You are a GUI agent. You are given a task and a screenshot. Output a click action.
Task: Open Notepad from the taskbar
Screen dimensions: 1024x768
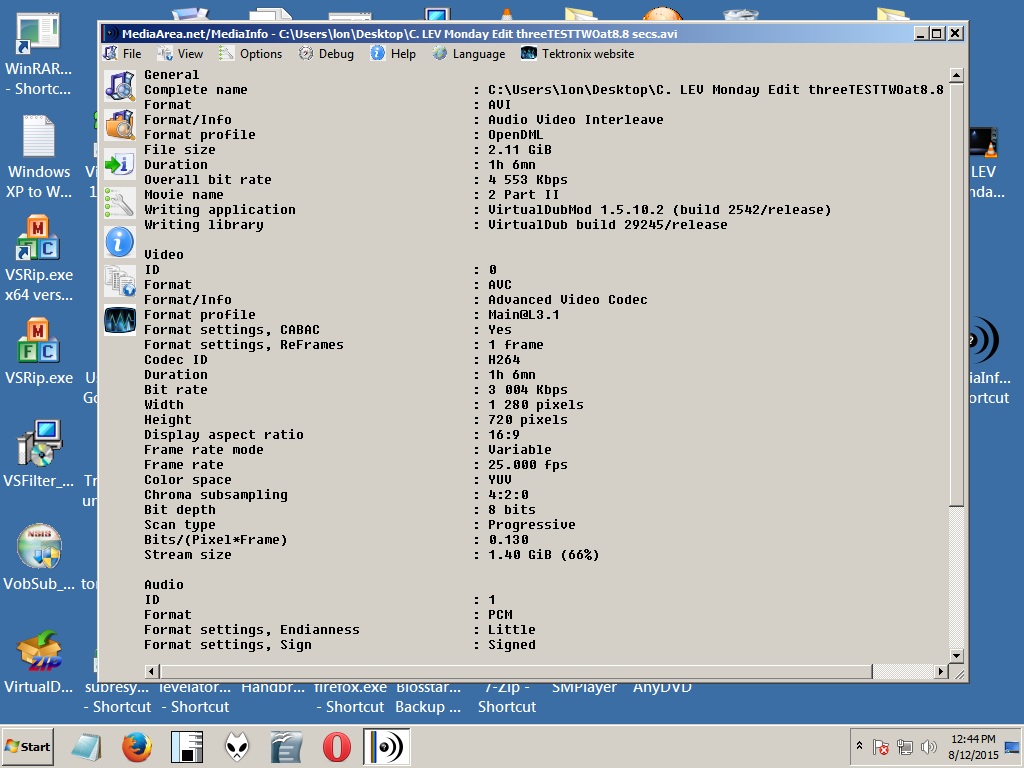[87, 746]
